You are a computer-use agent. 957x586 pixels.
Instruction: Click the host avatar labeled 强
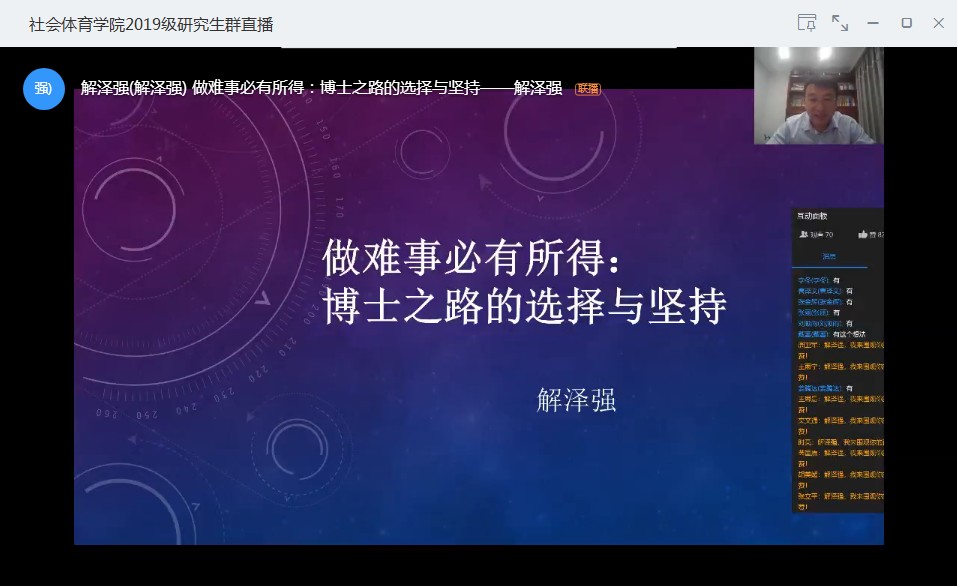coord(43,88)
